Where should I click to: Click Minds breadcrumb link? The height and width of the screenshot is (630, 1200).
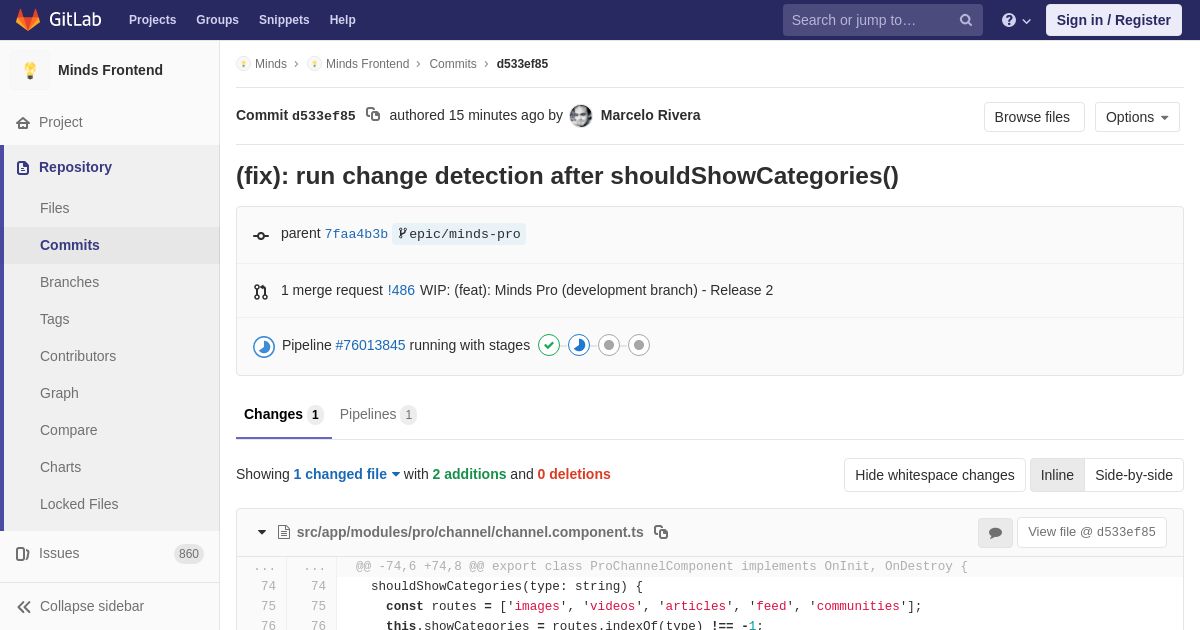tap(271, 64)
